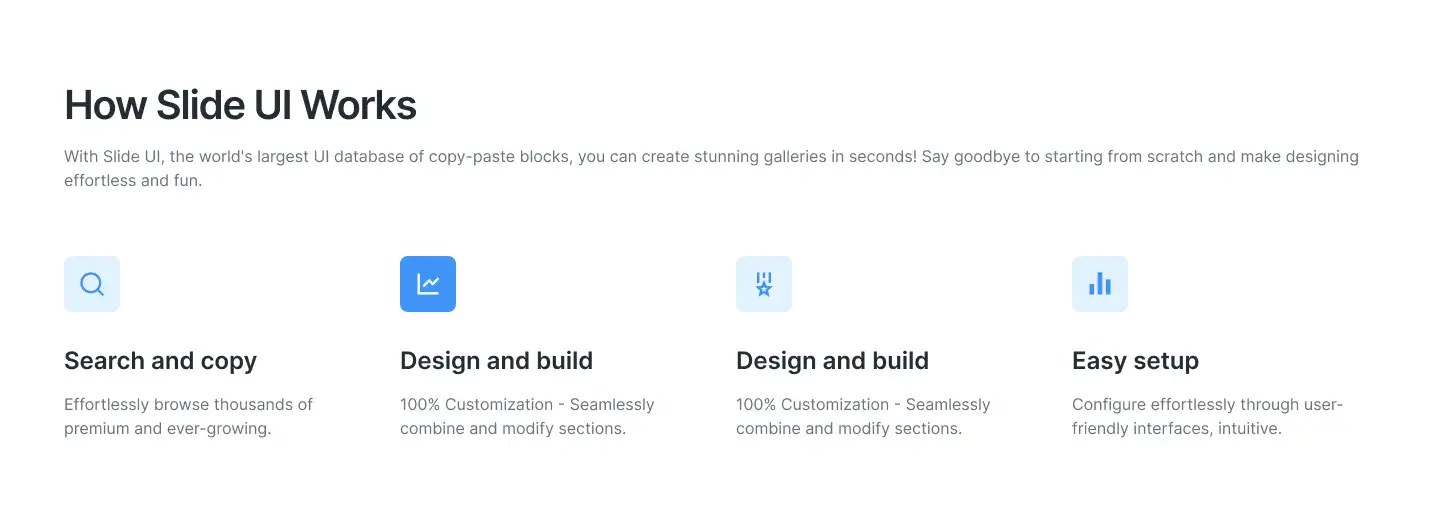Click the magnifying glass search icon
The width and height of the screenshot is (1440, 520).
point(92,284)
